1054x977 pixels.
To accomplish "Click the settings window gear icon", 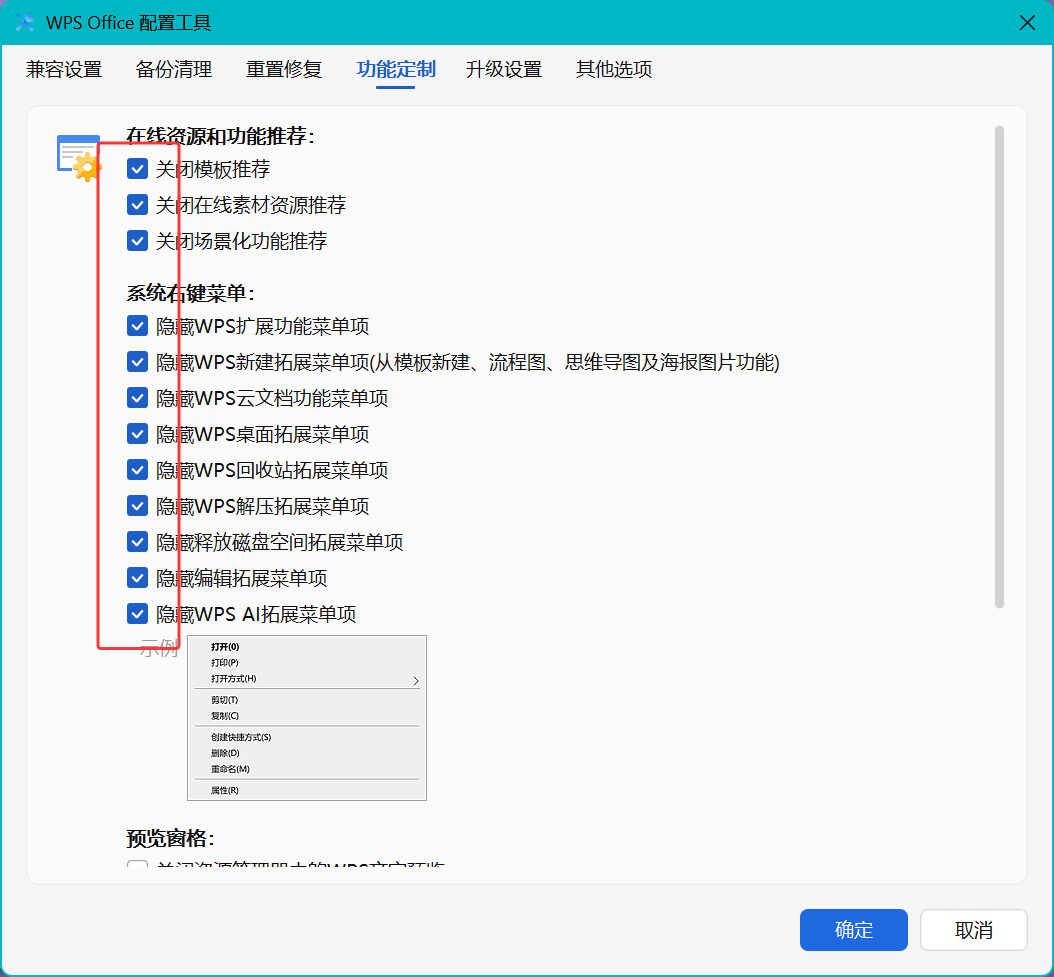I will [79, 158].
